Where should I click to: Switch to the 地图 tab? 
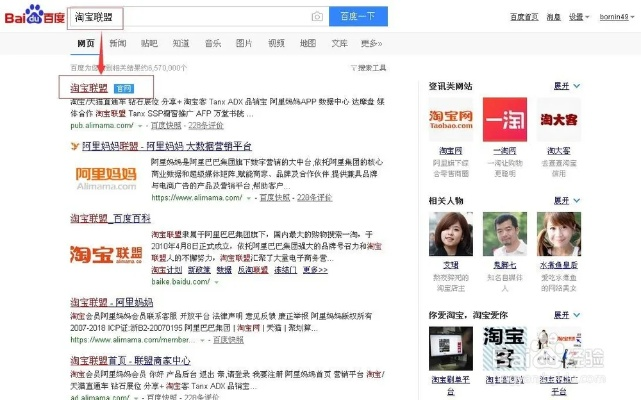[308, 43]
